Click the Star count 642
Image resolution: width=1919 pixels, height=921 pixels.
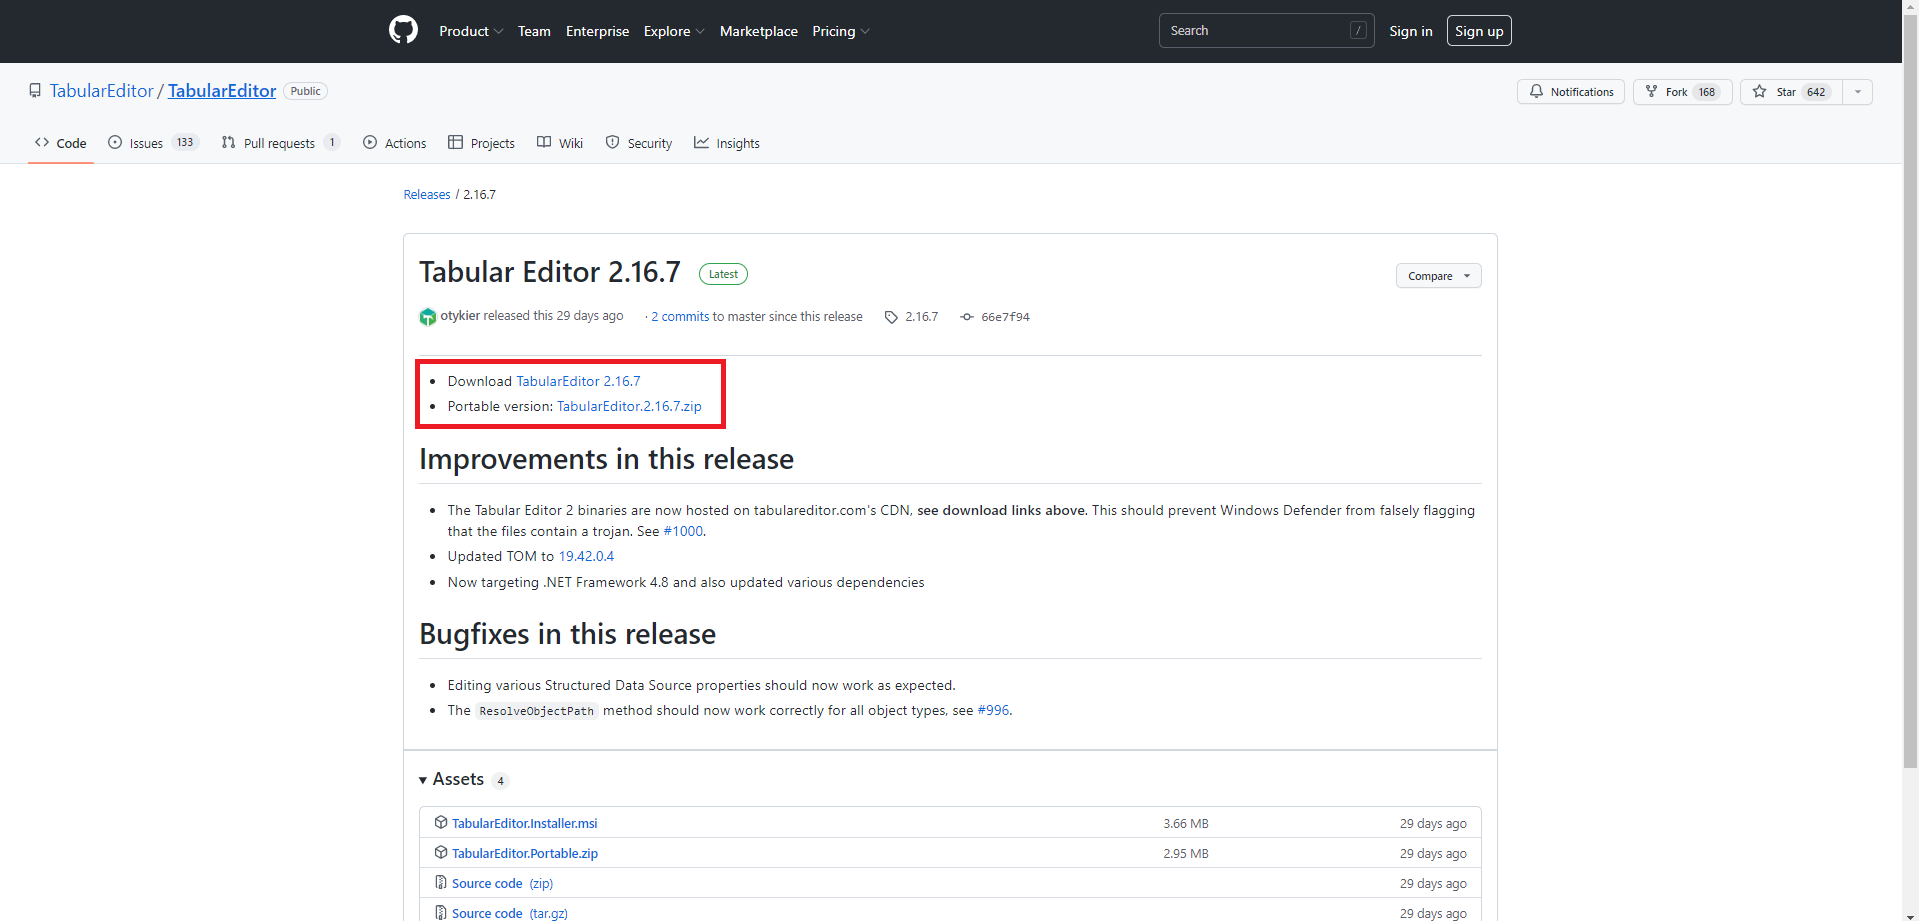click(1816, 92)
